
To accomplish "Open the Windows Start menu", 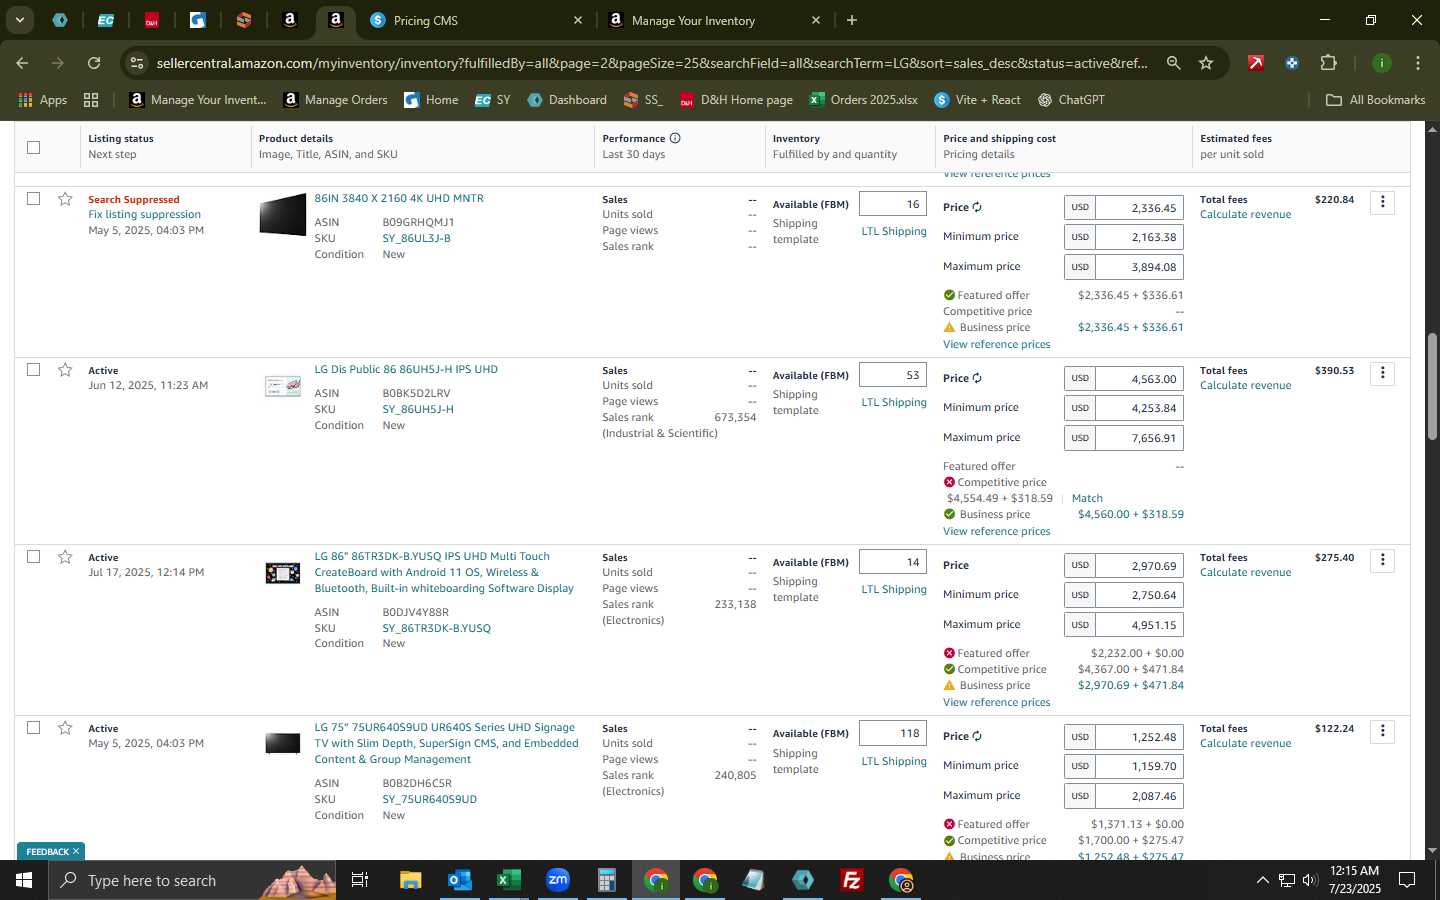I will pyautogui.click(x=24, y=880).
